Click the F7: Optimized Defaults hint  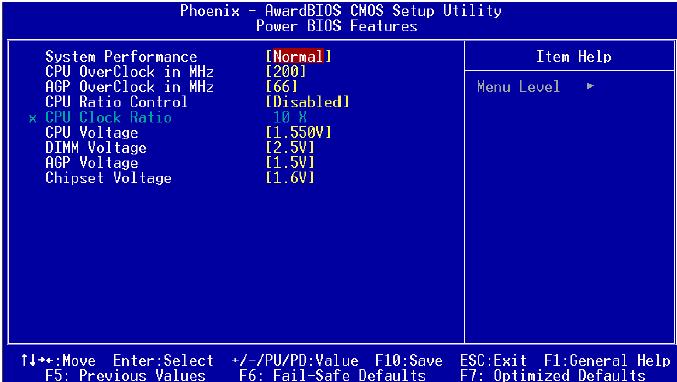click(553, 375)
